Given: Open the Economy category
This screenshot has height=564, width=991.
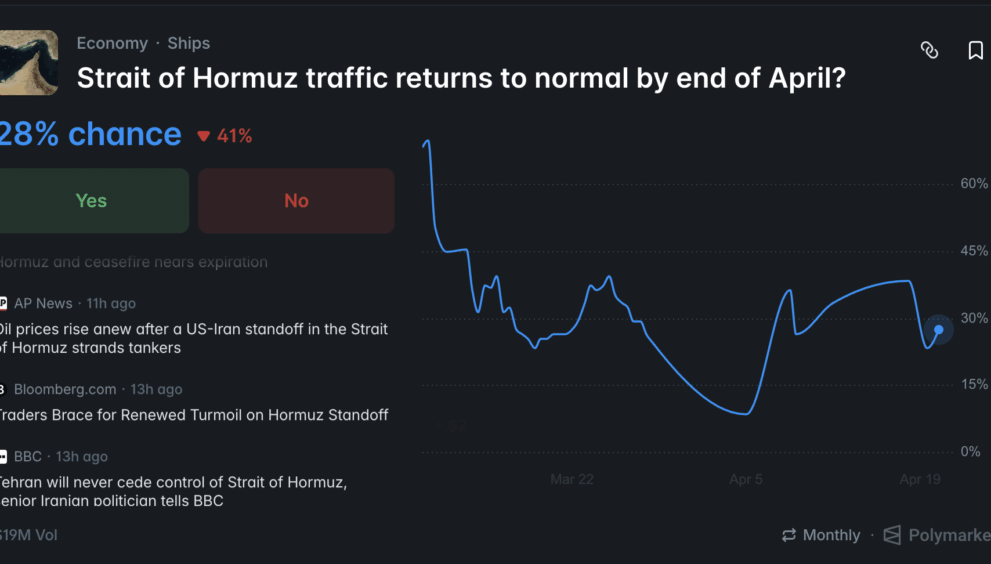Looking at the screenshot, I should point(112,43).
